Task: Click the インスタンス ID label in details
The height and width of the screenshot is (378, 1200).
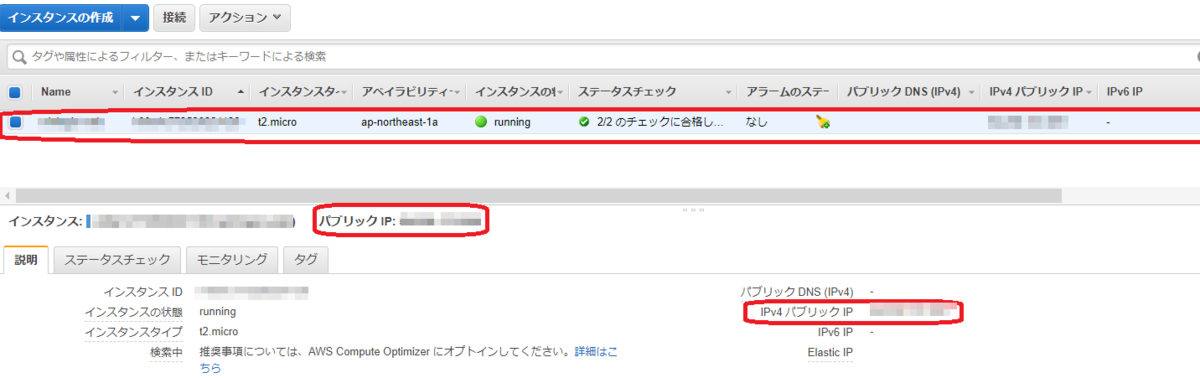Action: point(143,291)
